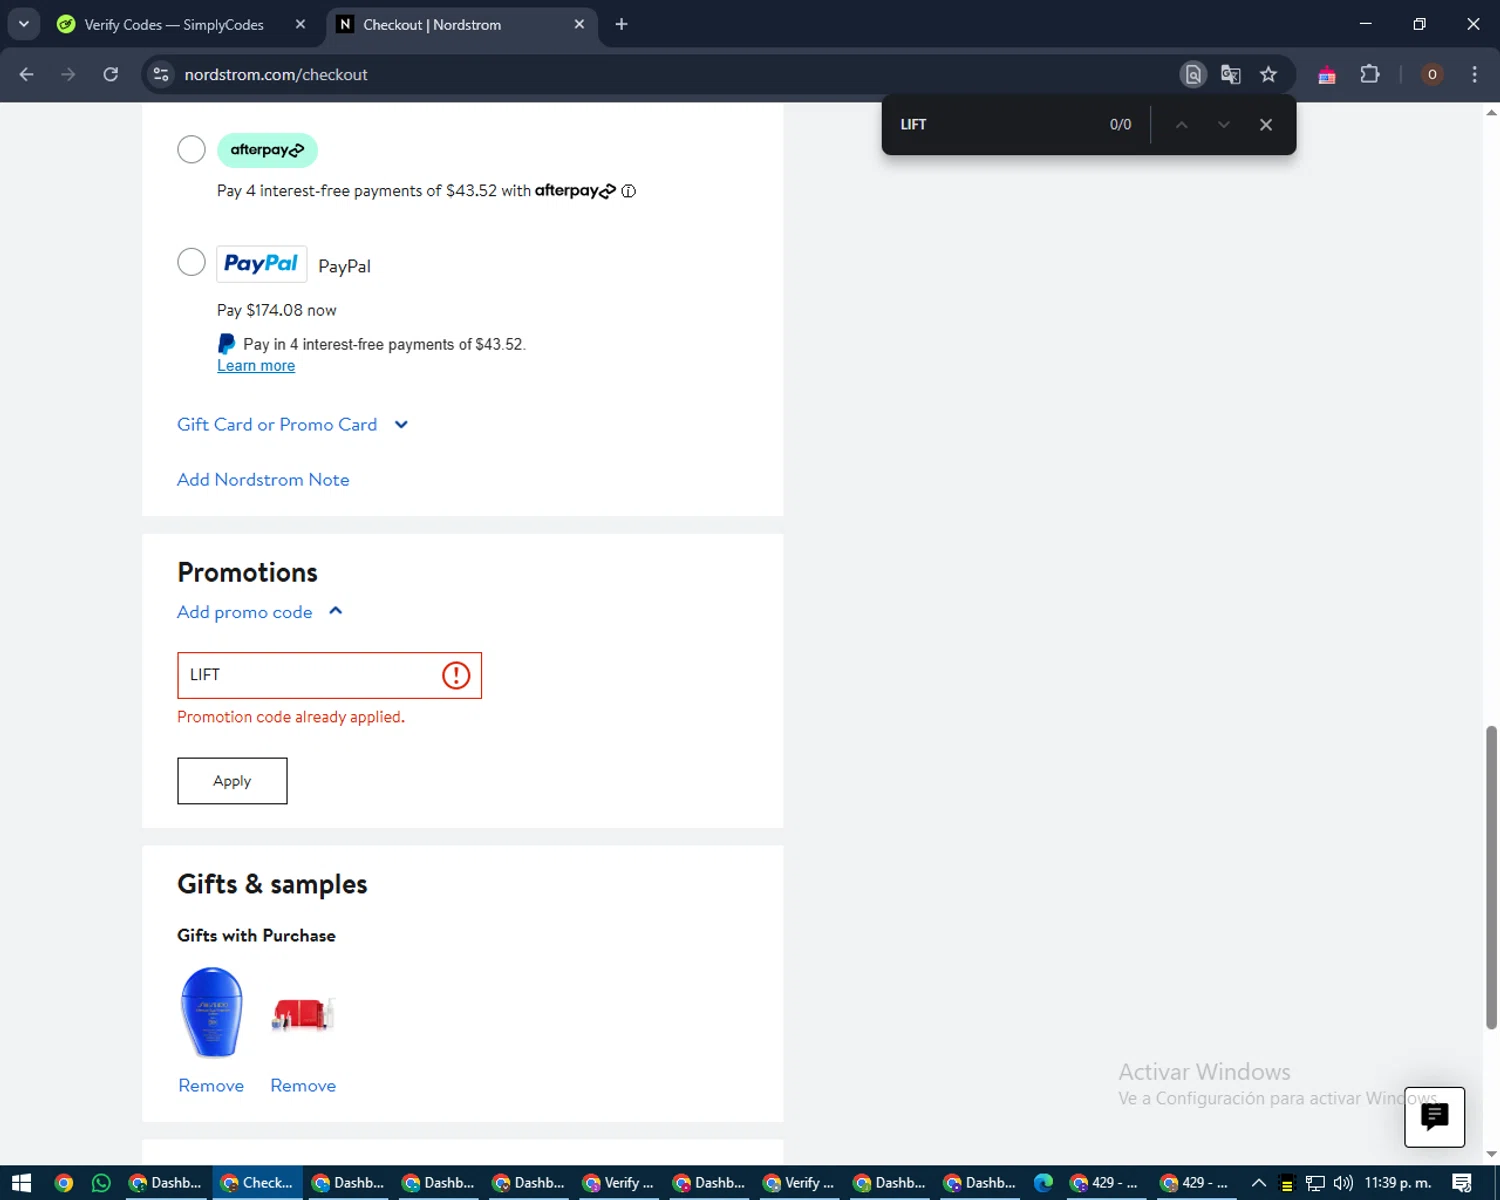1500x1200 pixels.
Task: Select the PayPal payment radio button
Action: 191,262
